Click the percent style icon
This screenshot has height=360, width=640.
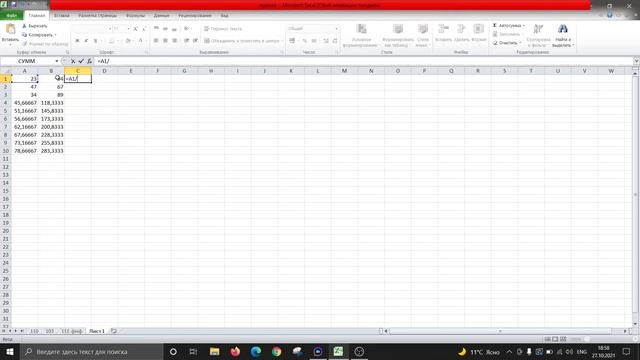point(304,41)
